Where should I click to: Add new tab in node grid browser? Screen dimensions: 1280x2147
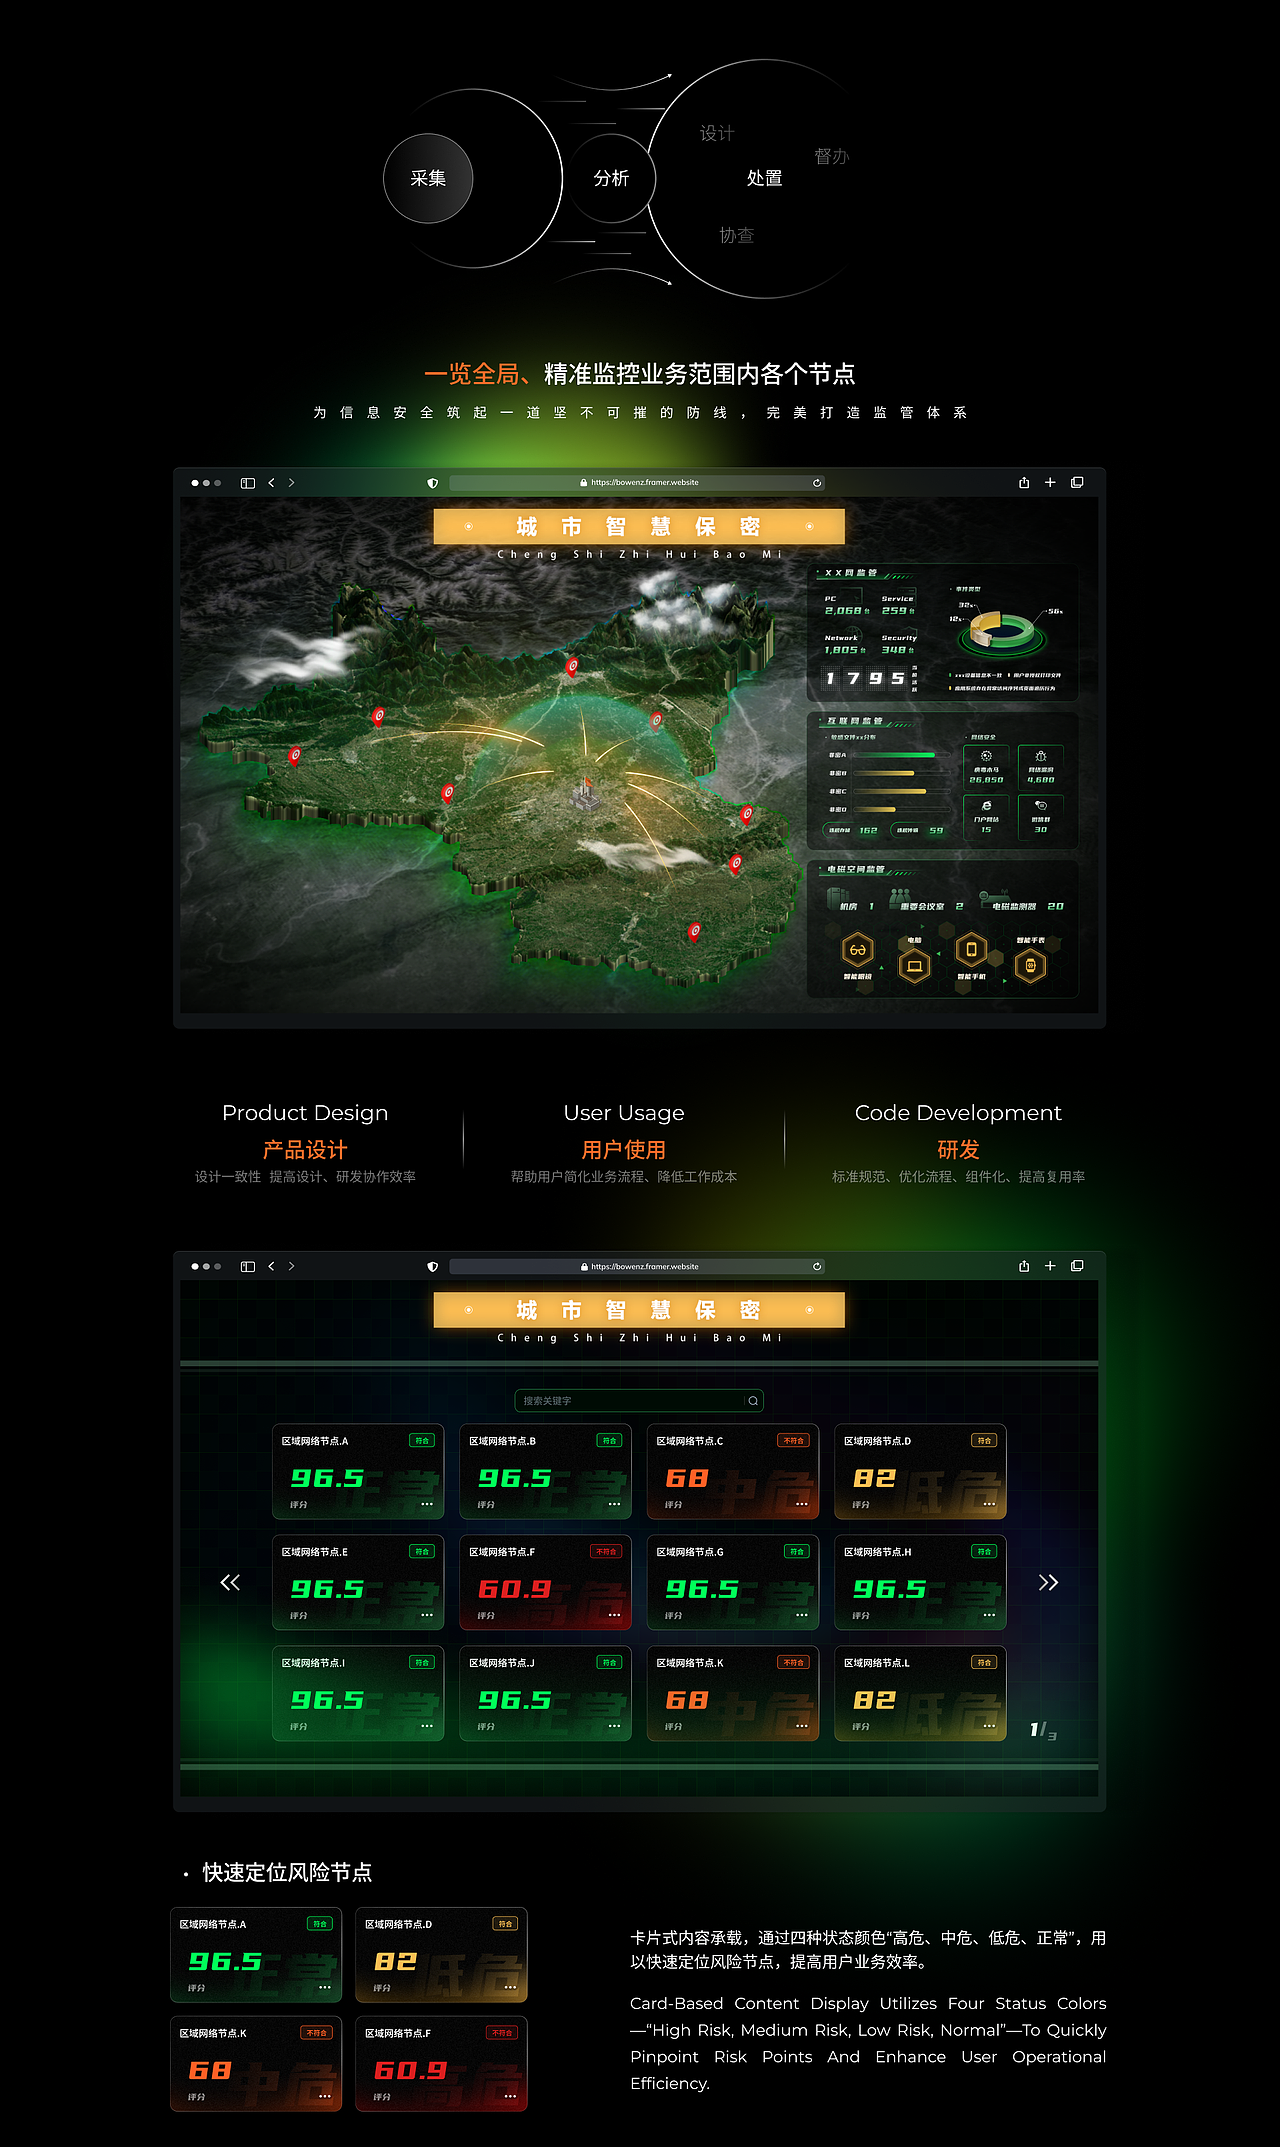(x=1050, y=1266)
